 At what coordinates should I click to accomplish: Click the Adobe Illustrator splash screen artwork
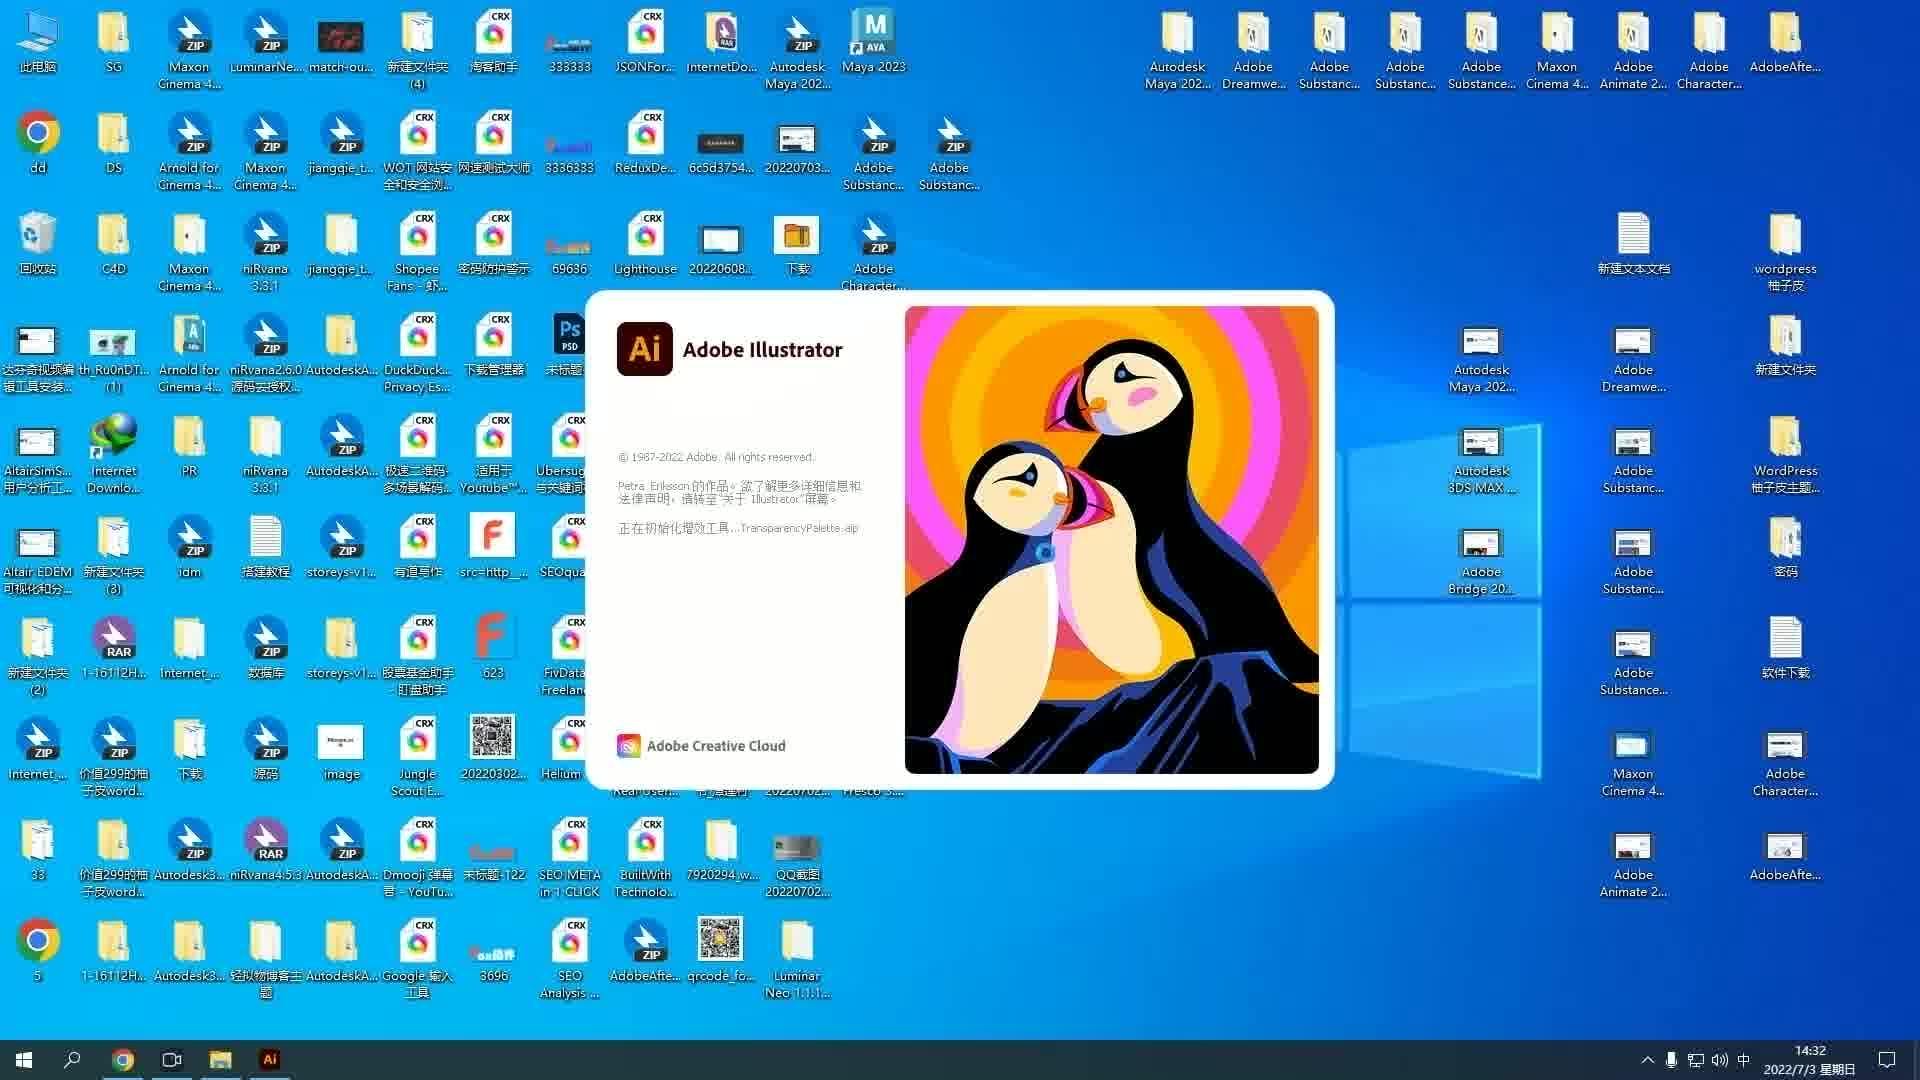1111,540
